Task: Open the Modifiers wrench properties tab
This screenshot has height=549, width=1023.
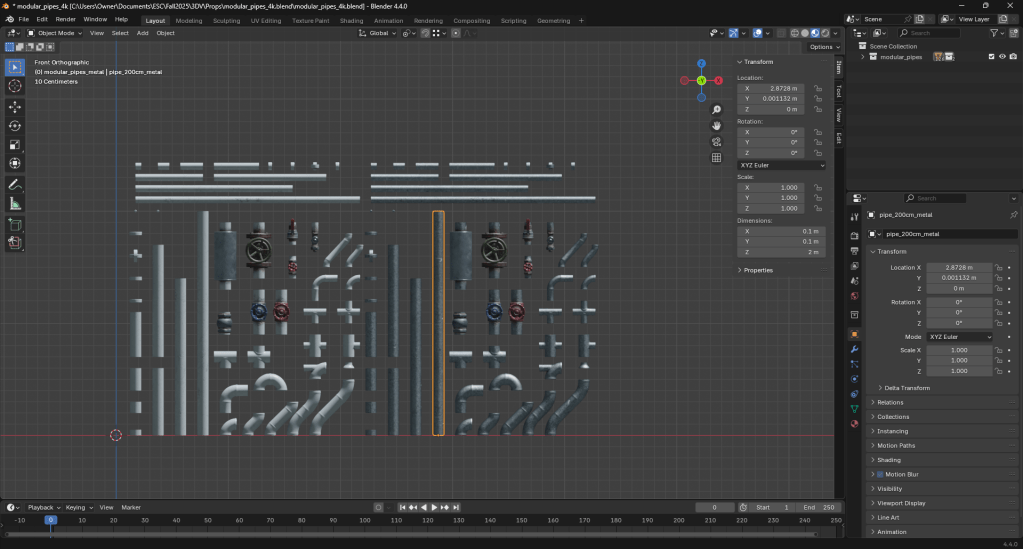Action: (854, 349)
